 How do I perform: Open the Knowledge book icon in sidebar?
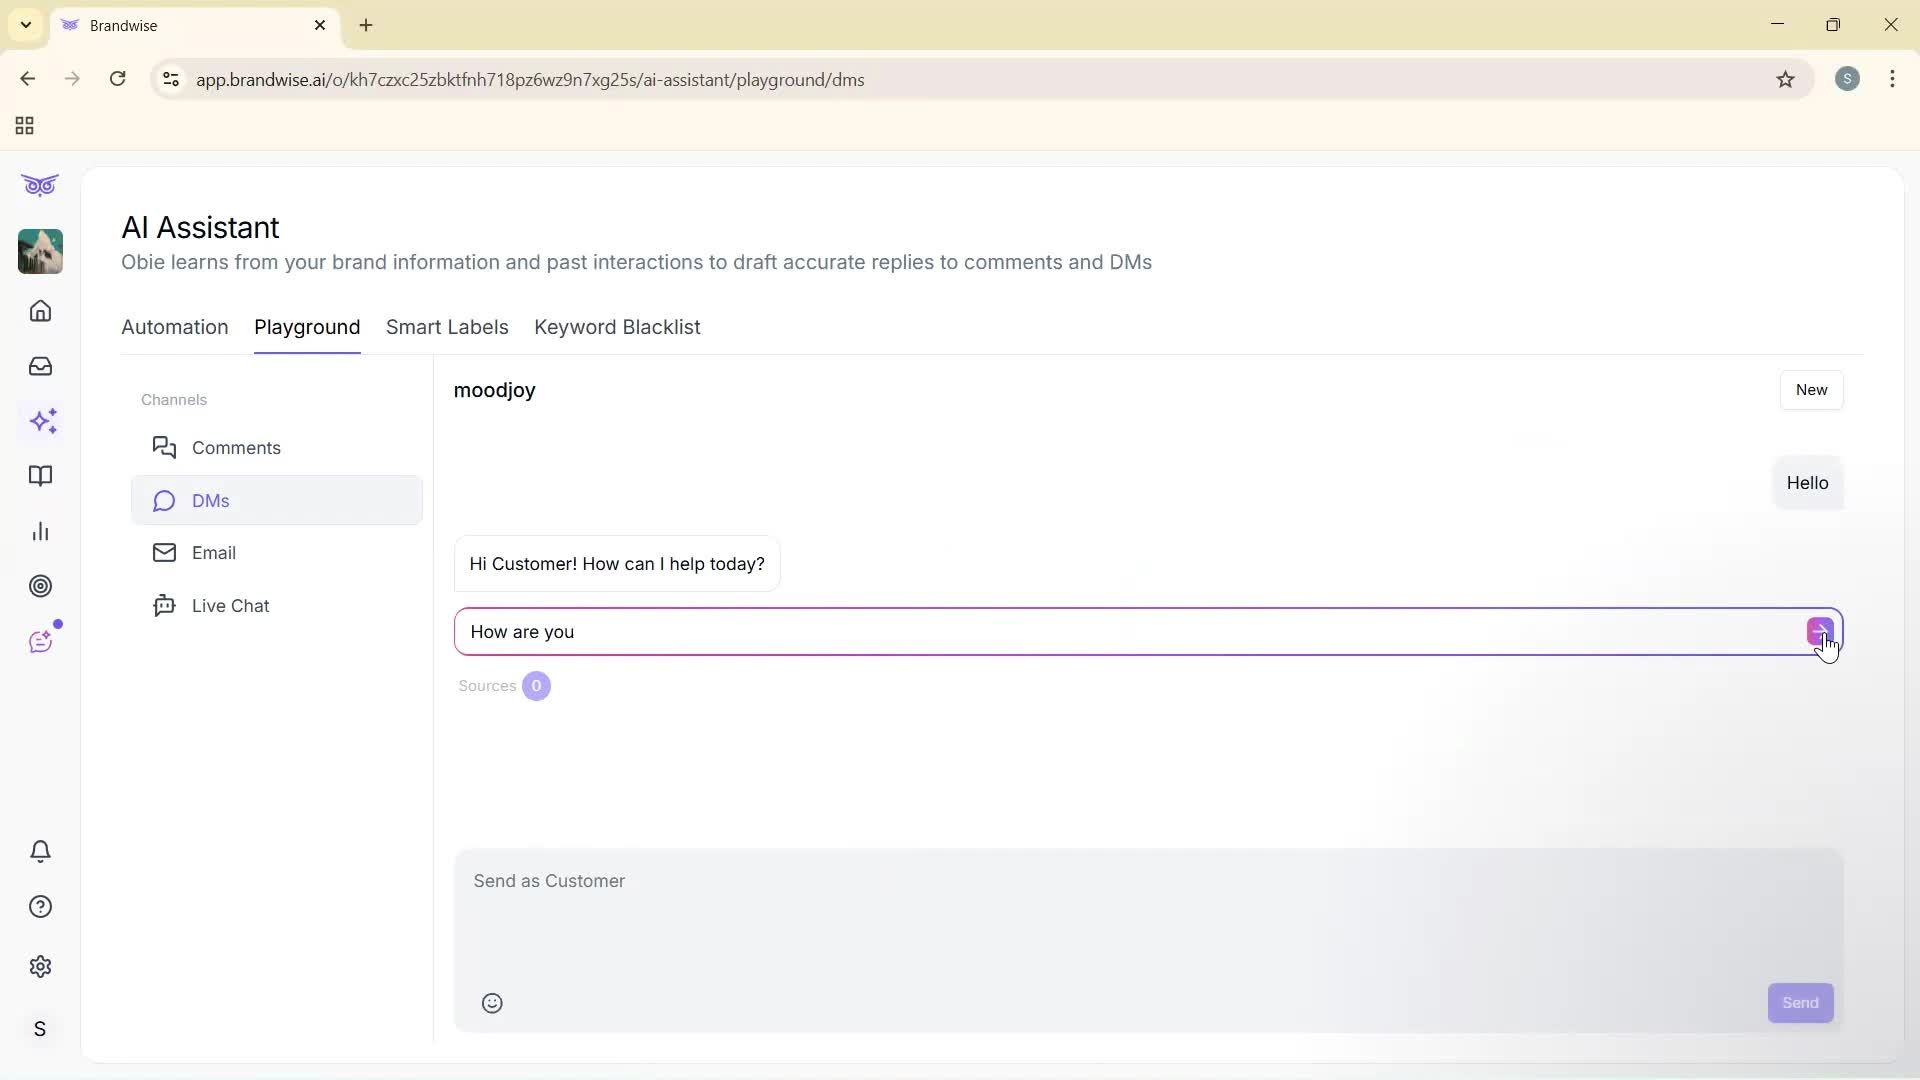[40, 477]
